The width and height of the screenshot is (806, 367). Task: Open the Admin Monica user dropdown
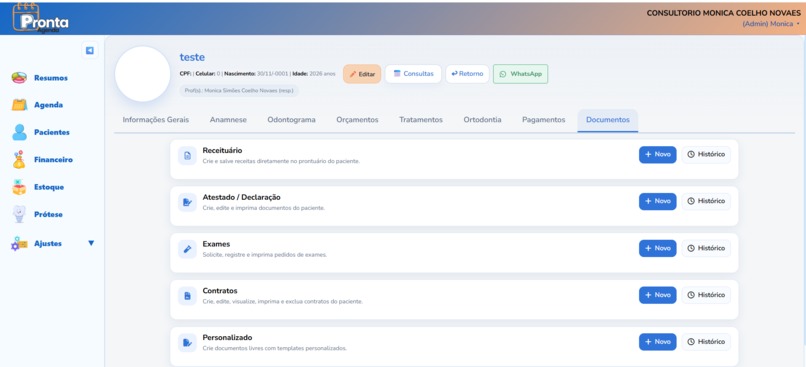(x=771, y=24)
